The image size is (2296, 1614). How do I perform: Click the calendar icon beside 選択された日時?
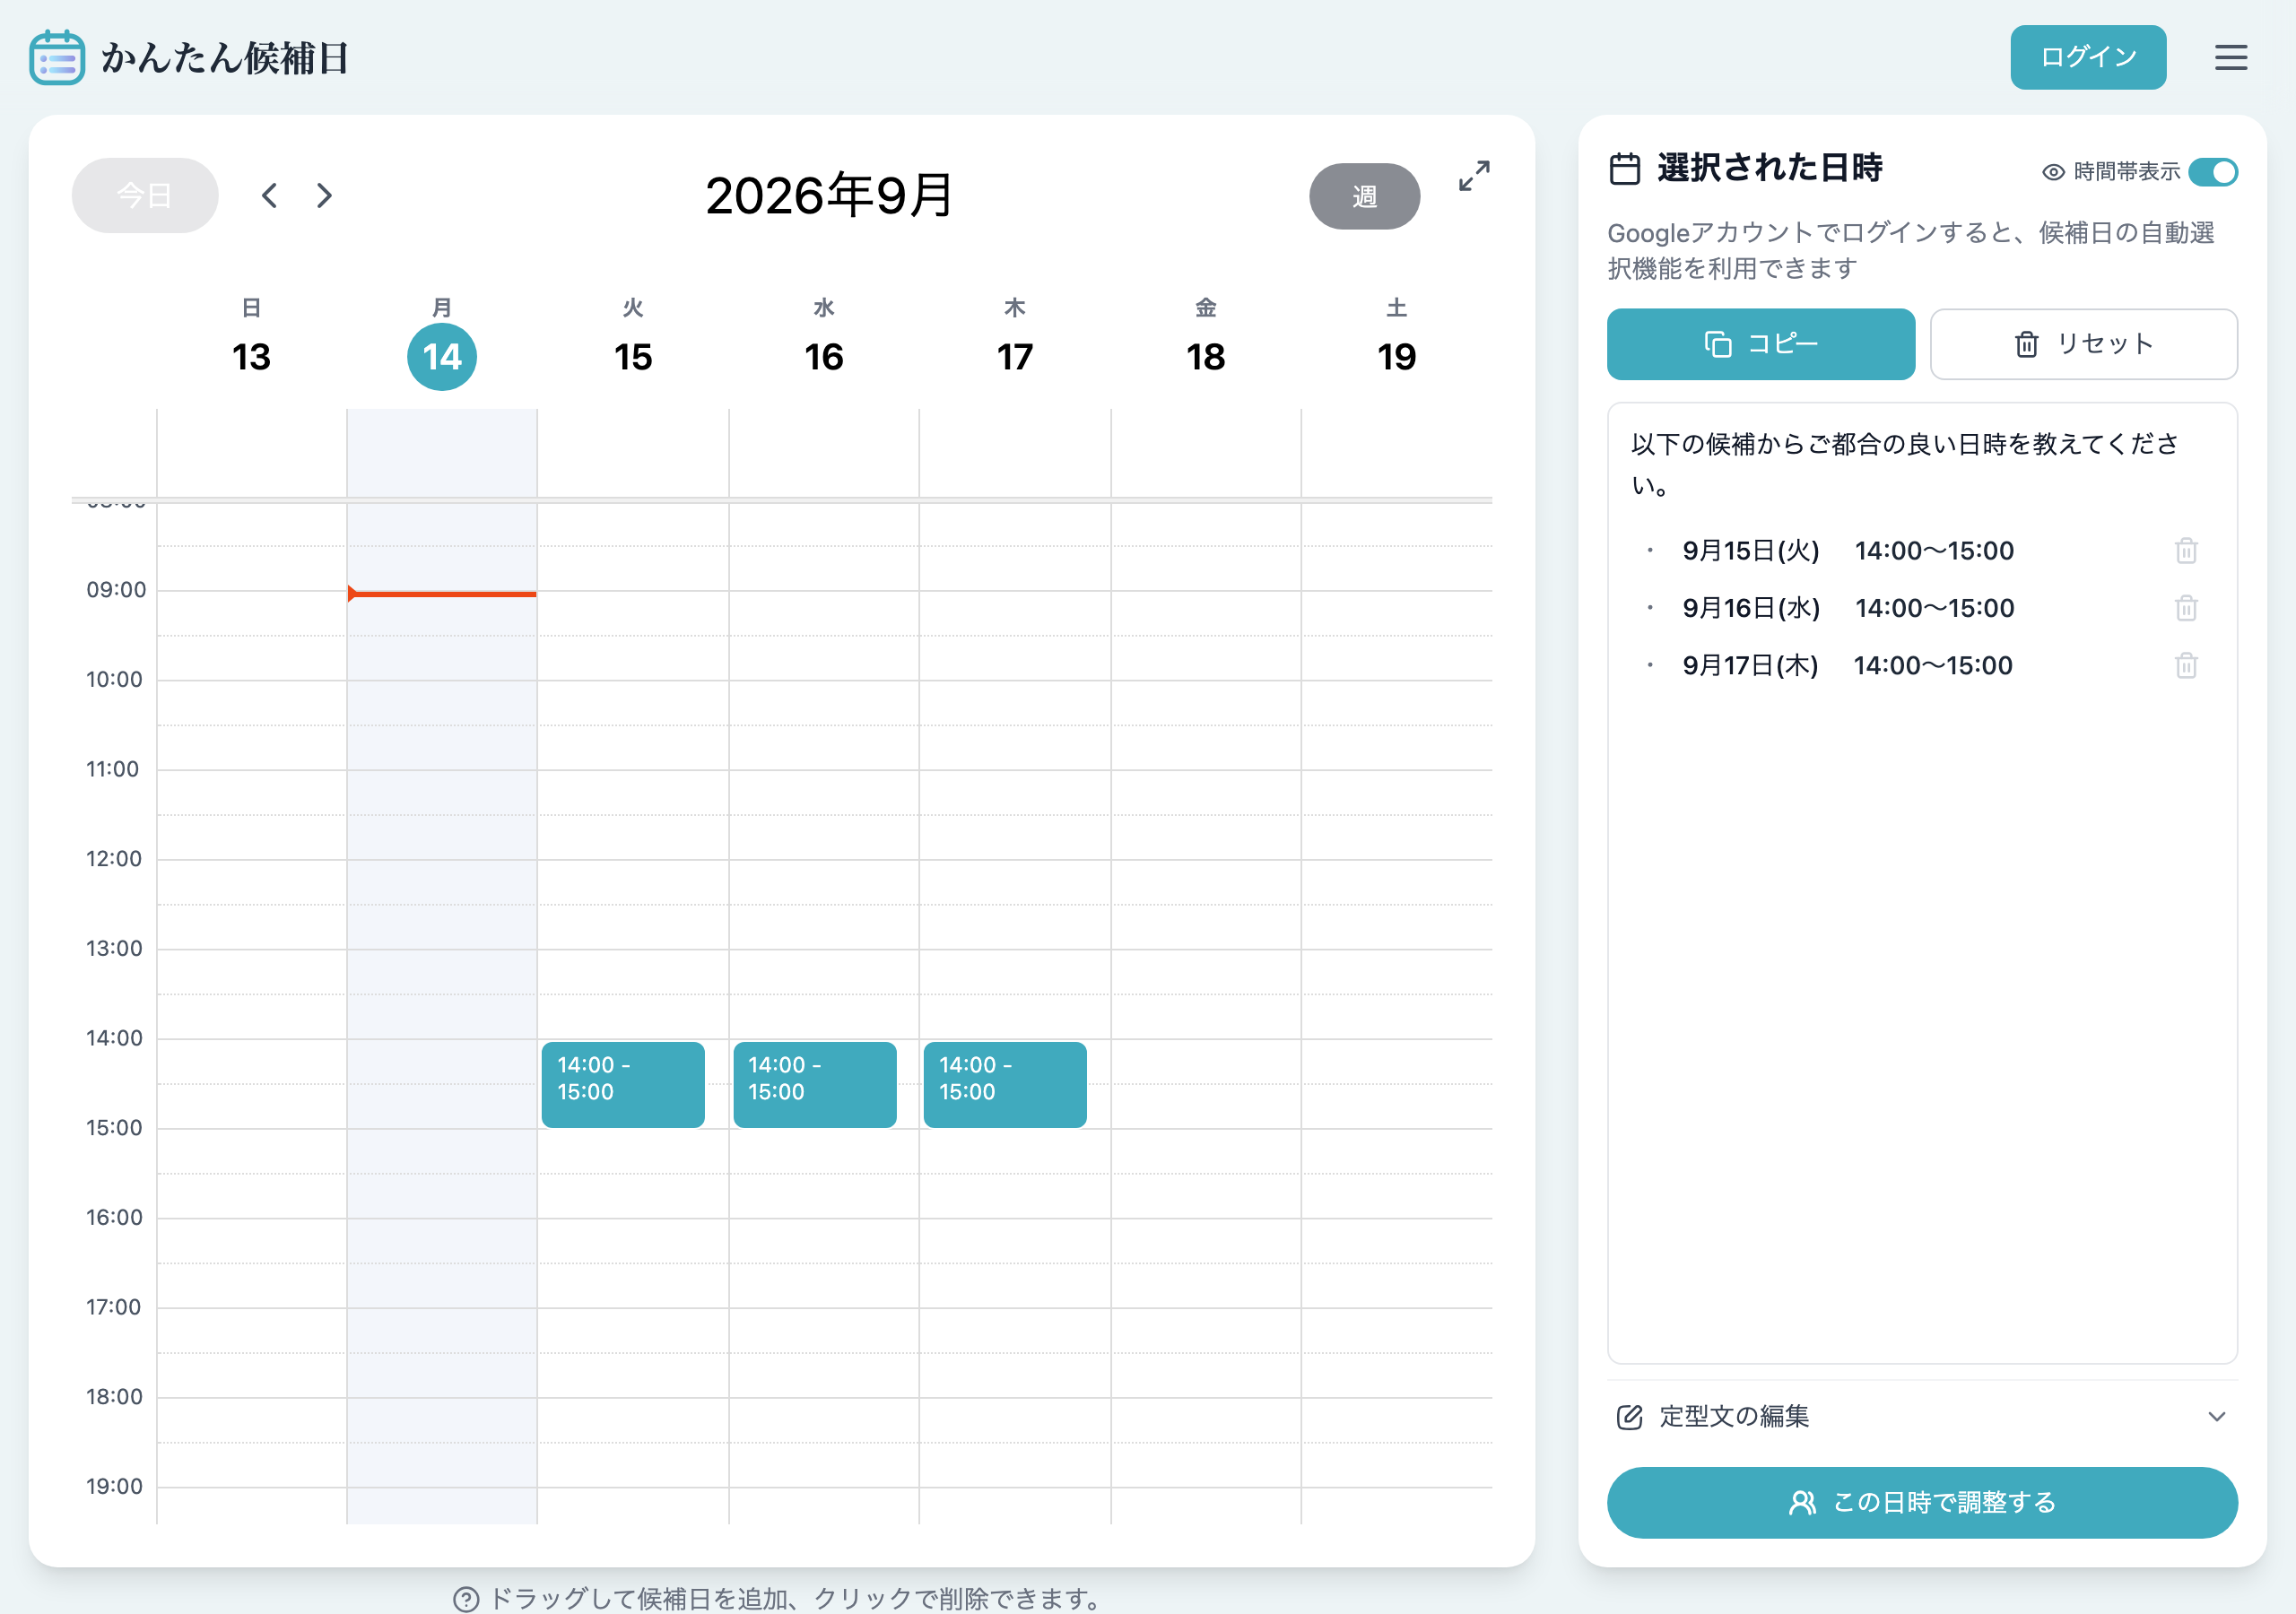tap(1625, 168)
